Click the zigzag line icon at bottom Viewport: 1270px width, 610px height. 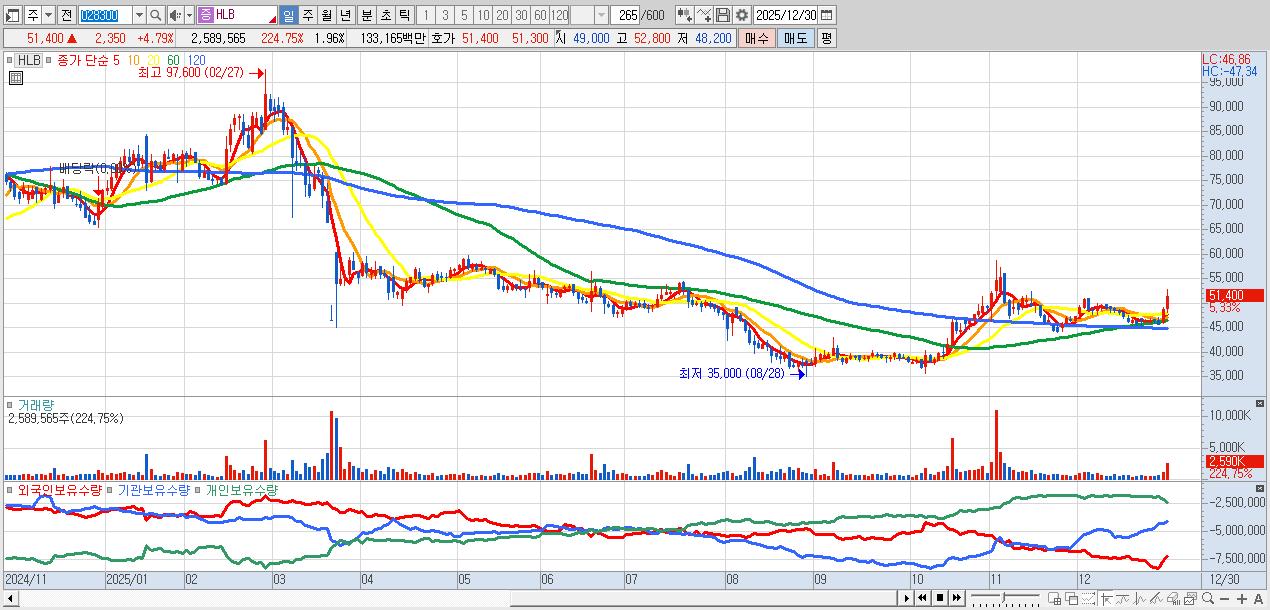tap(1139, 598)
